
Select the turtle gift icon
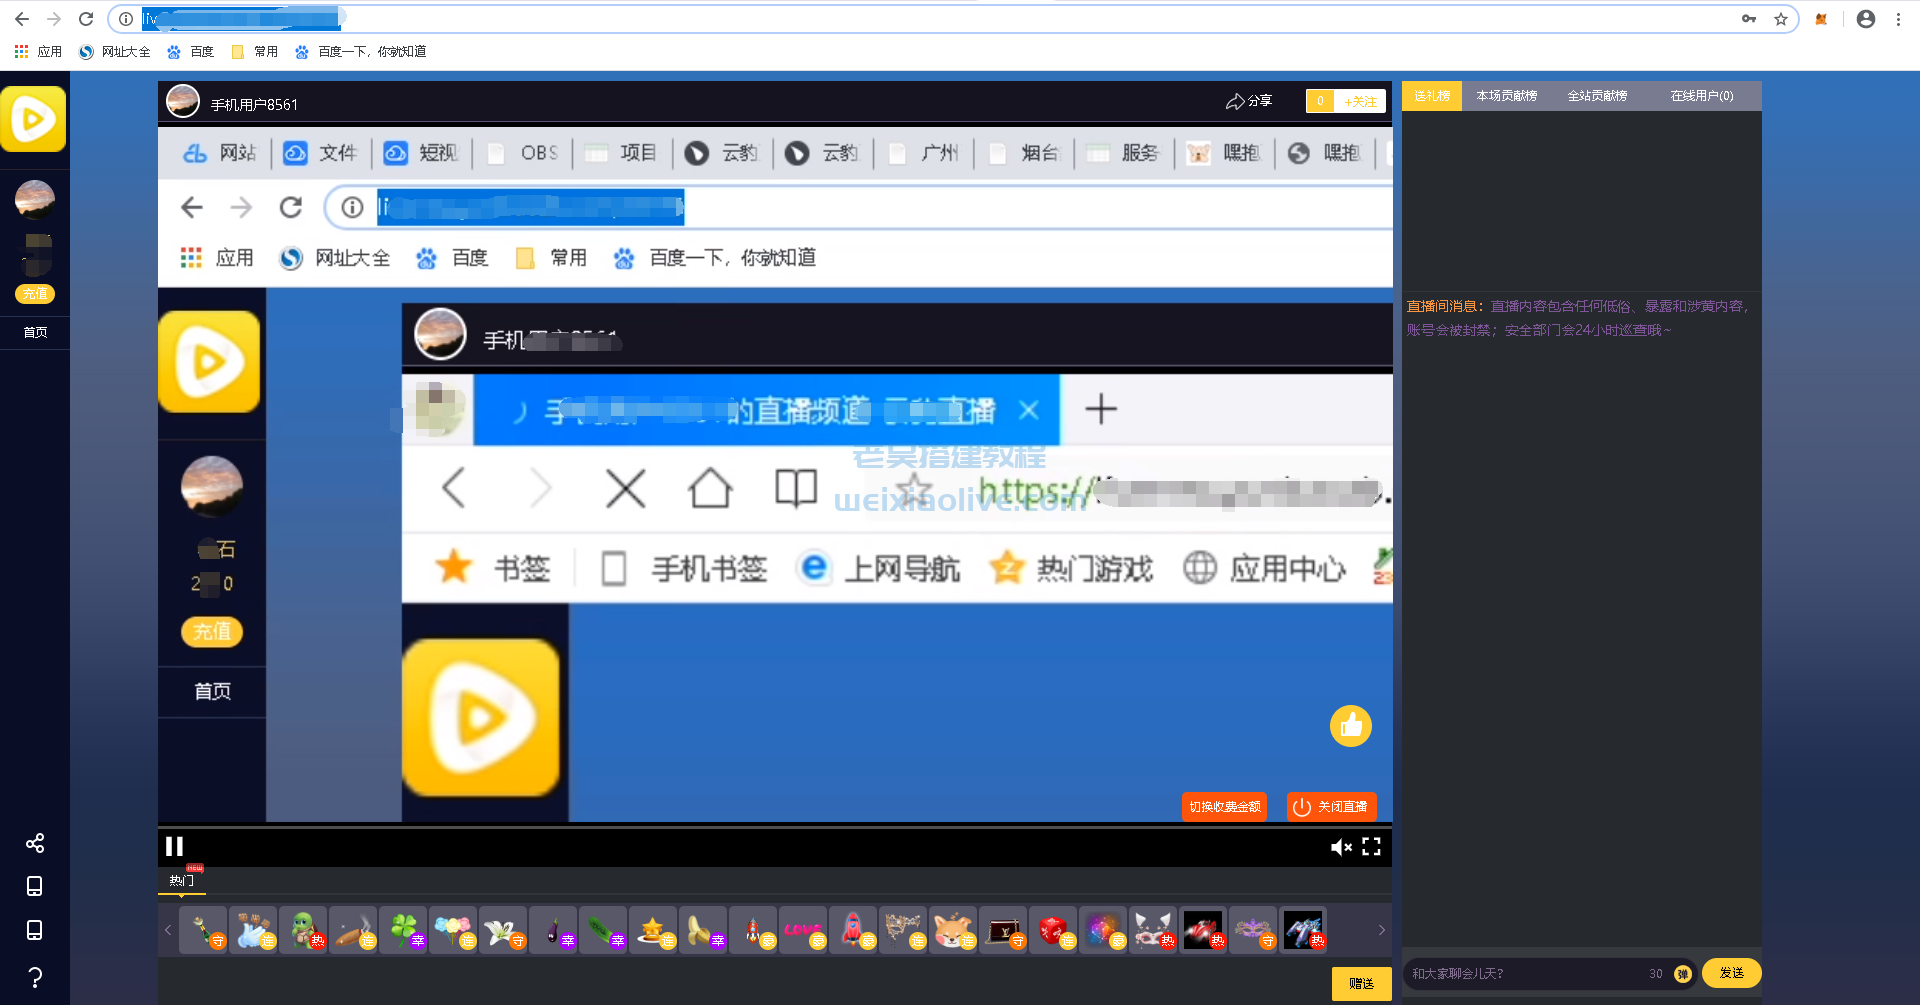coord(303,928)
